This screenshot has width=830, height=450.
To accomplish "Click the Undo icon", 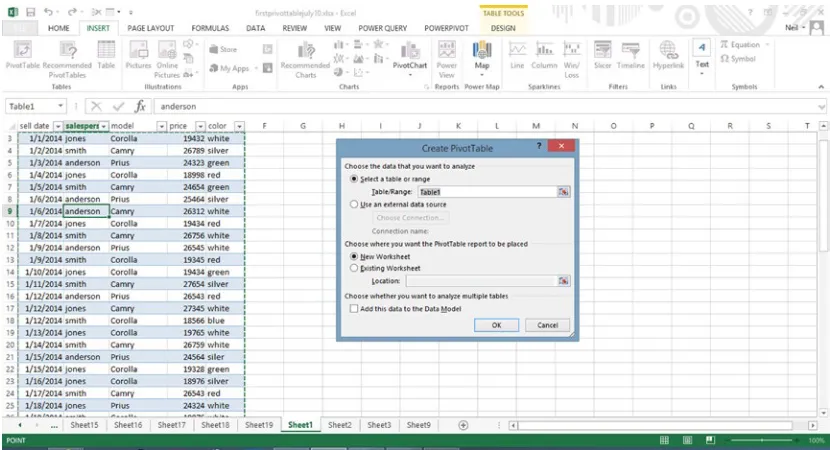I will pos(48,12).
